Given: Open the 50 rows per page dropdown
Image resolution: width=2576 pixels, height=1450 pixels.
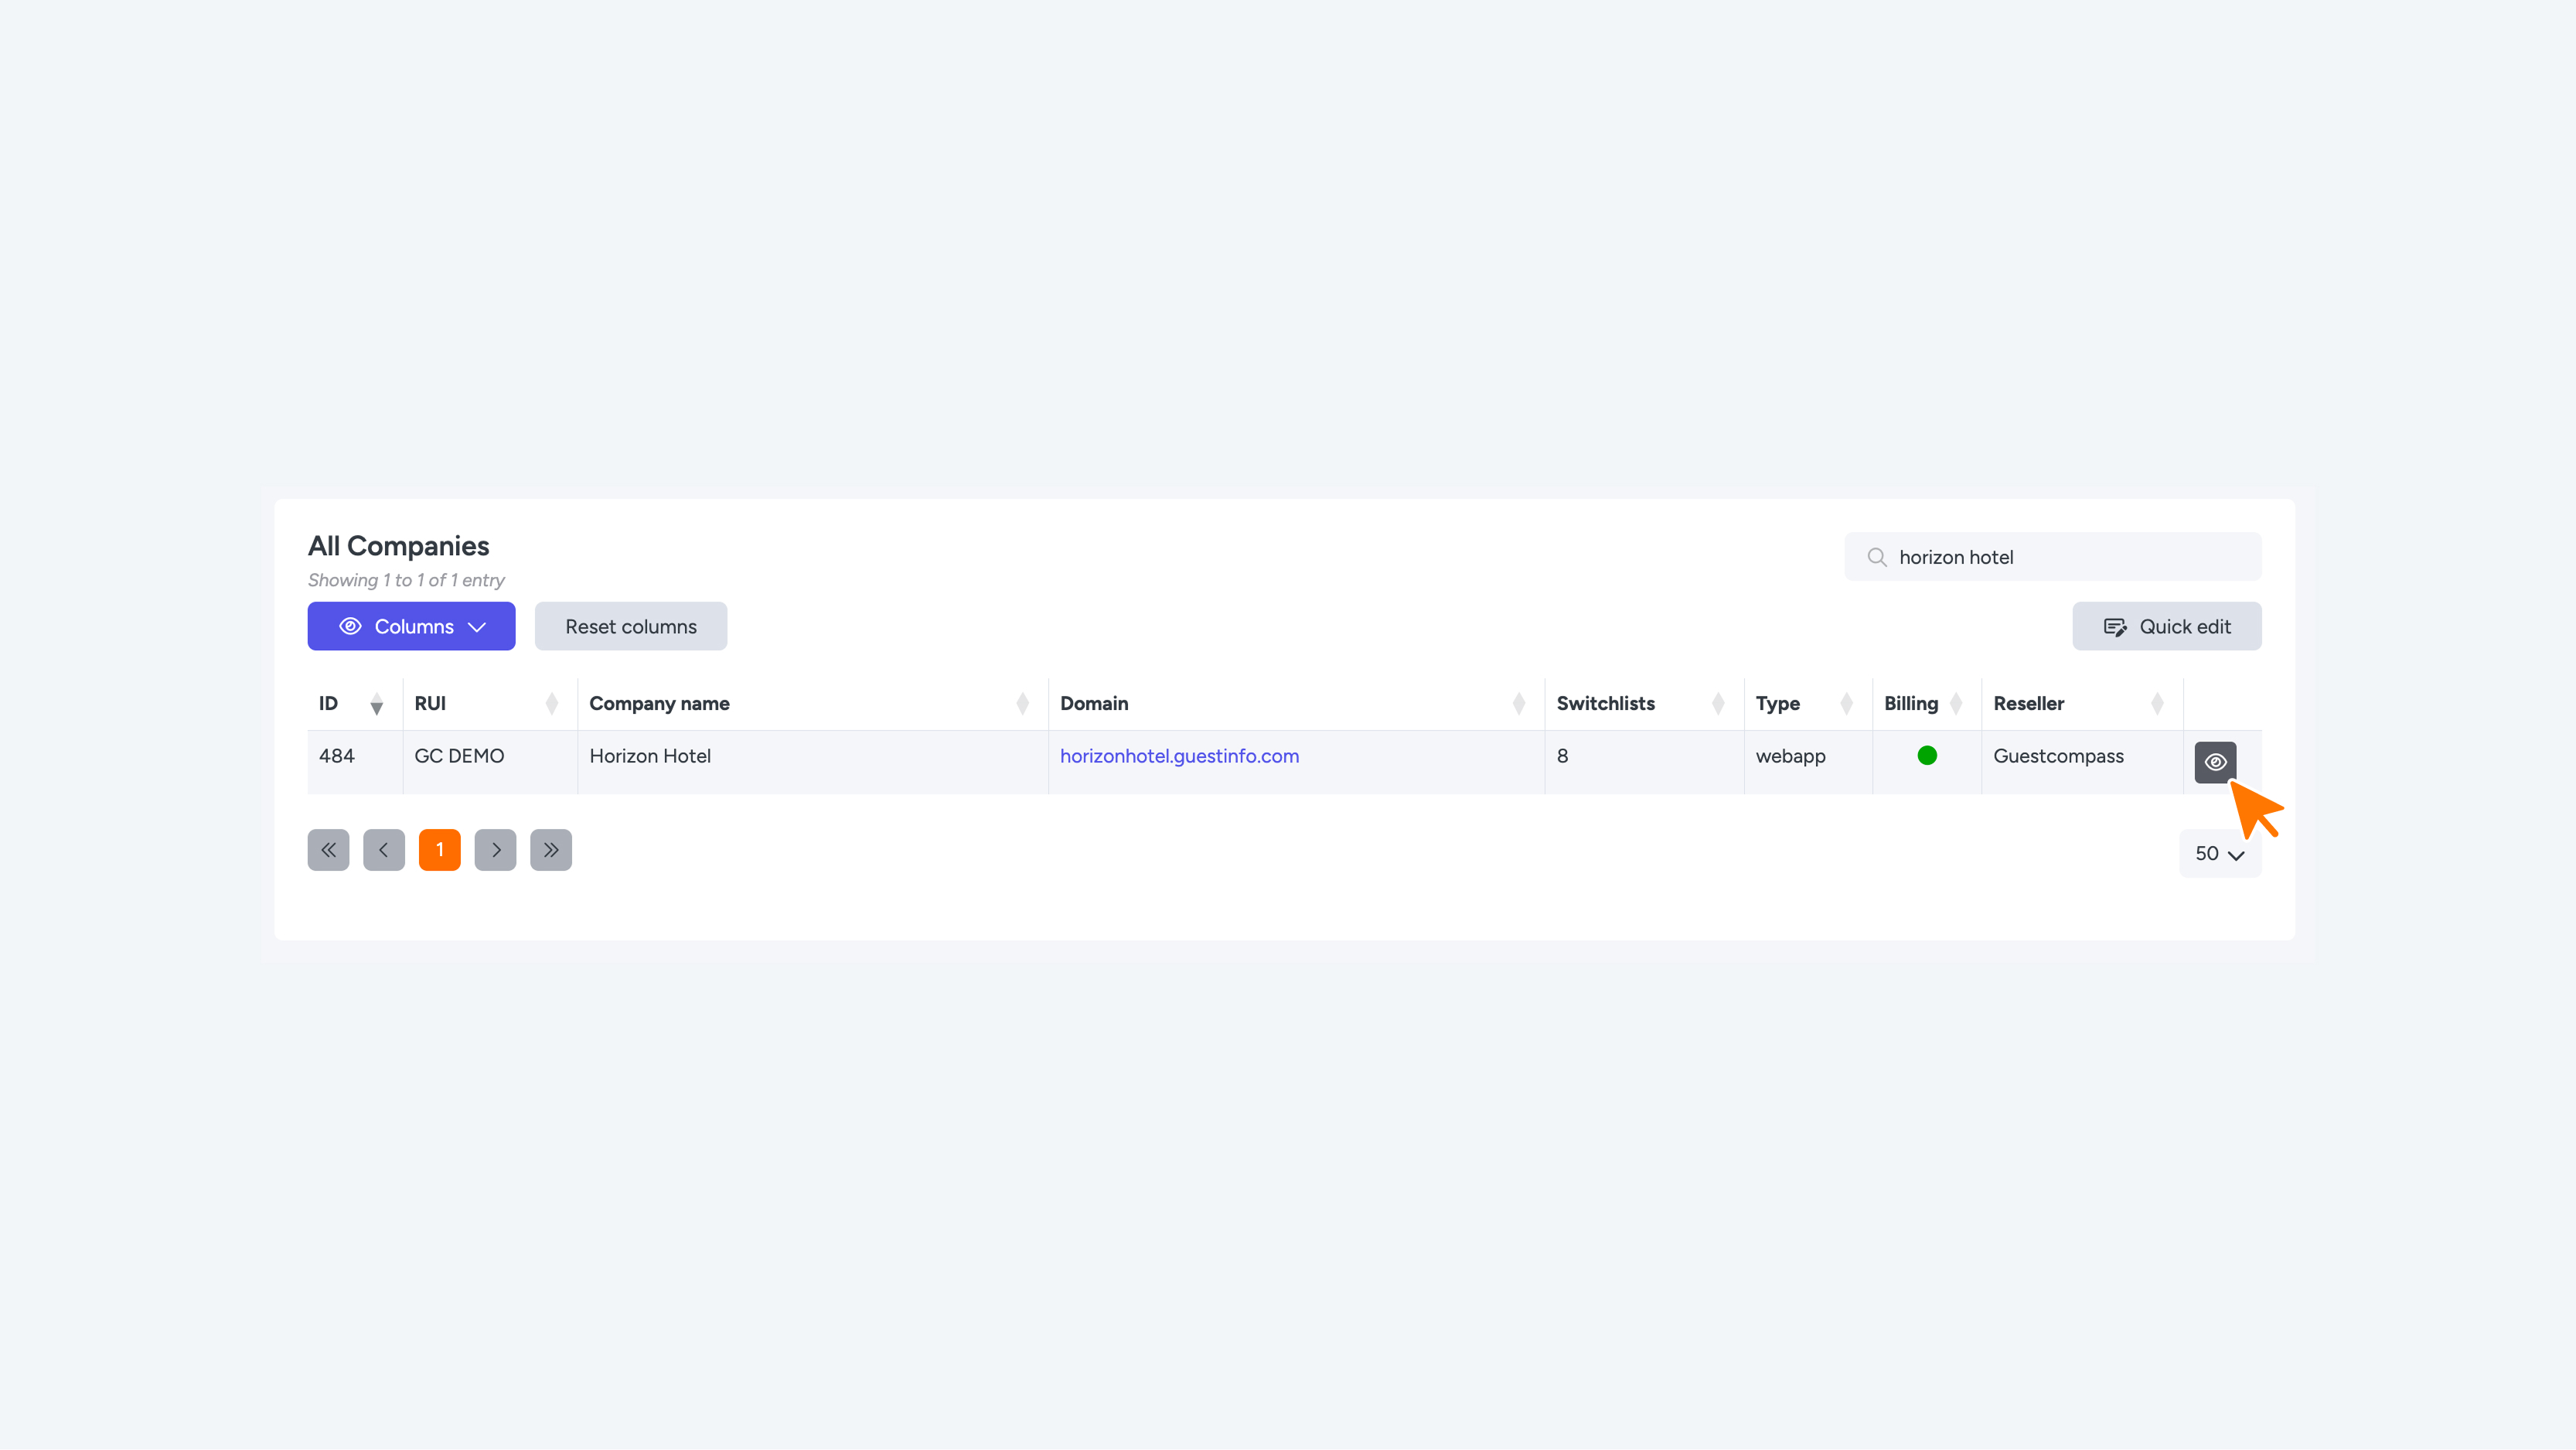Looking at the screenshot, I should coord(2220,853).
